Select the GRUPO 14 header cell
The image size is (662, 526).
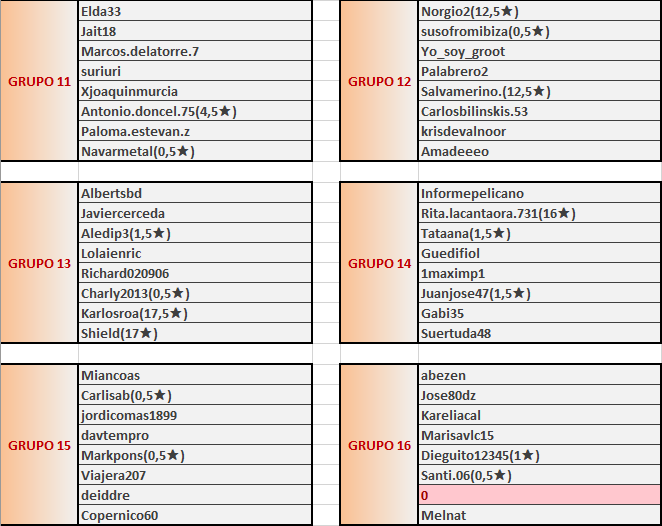[379, 263]
